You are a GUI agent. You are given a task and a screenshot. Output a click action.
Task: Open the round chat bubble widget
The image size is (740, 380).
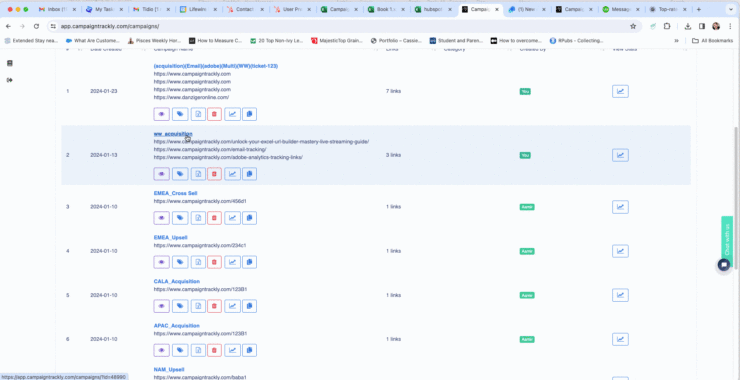[723, 265]
